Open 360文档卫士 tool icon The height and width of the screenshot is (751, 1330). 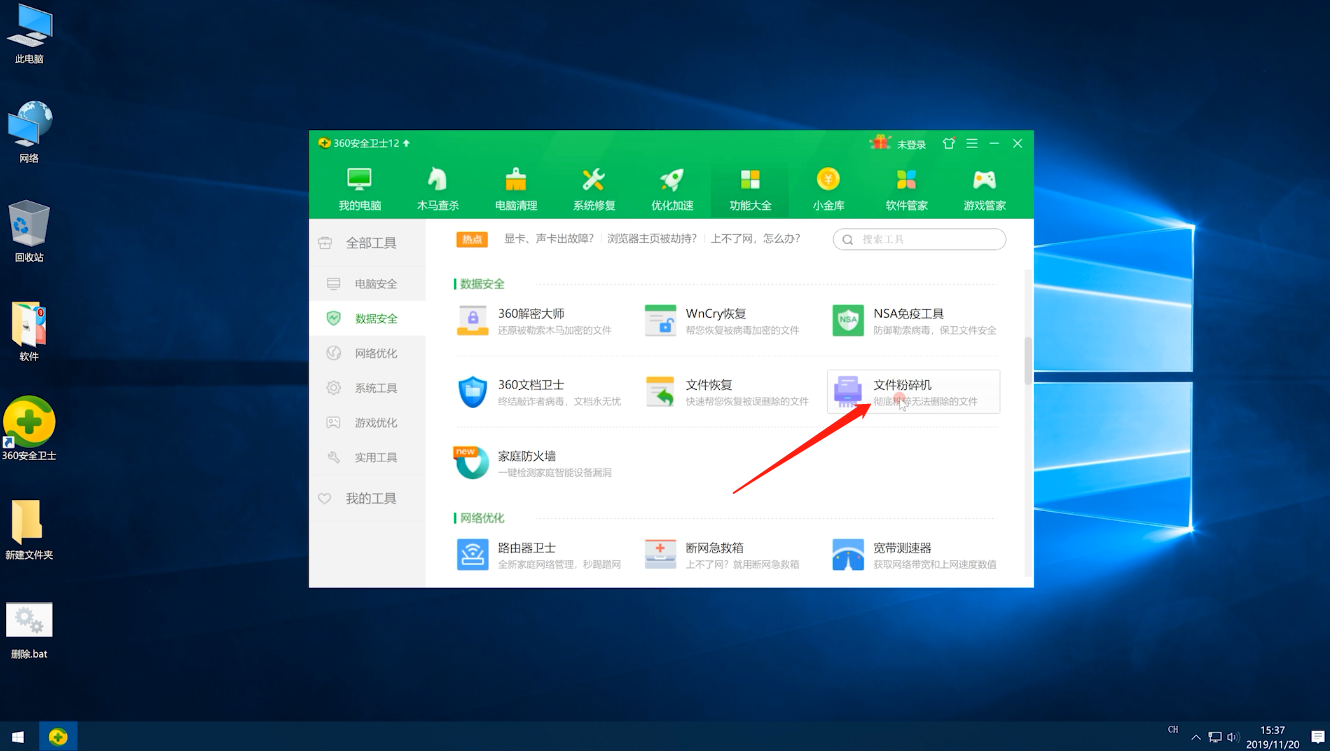[473, 392]
